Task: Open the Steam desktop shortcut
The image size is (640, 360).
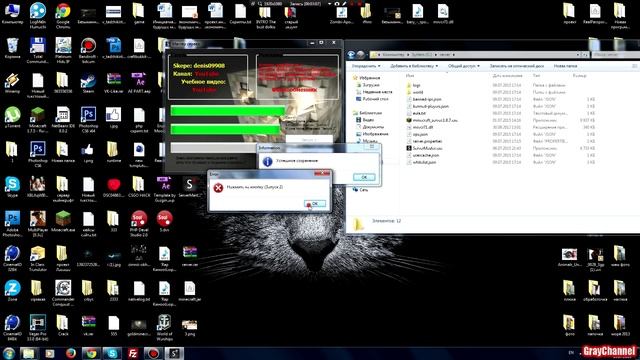Action: point(88,84)
